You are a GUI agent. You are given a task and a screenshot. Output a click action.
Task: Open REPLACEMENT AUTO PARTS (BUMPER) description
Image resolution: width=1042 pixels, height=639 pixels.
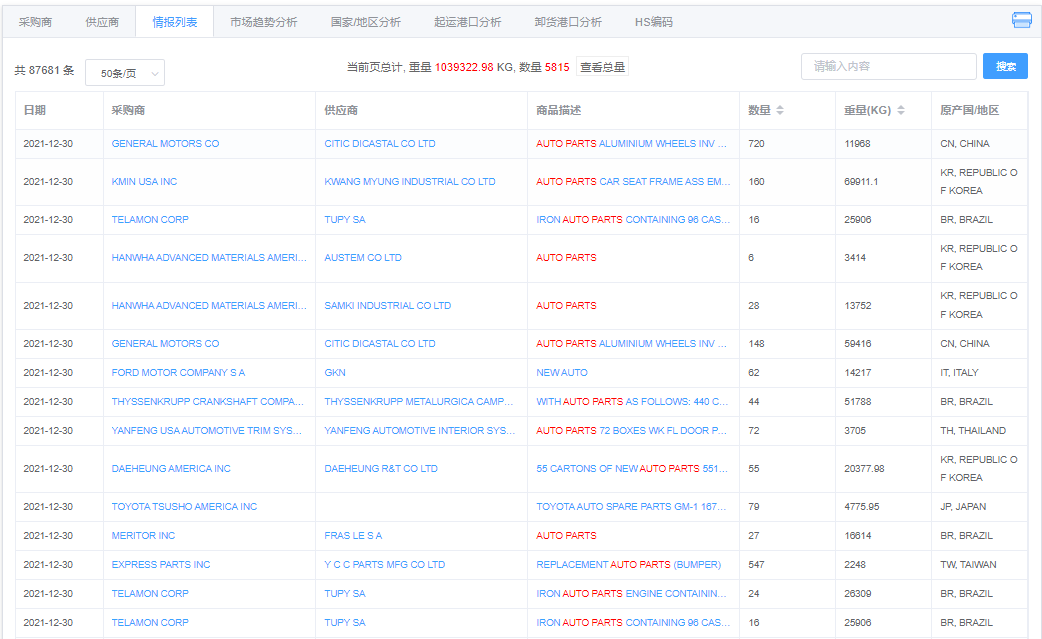tap(629, 565)
